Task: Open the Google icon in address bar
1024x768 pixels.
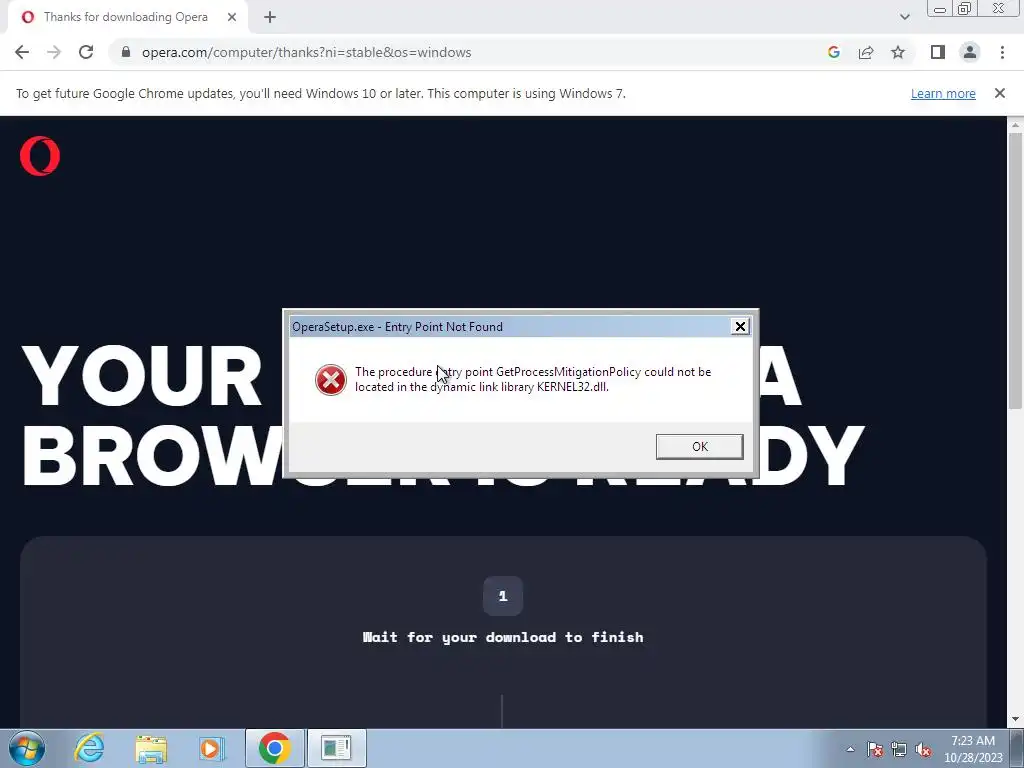Action: click(x=834, y=52)
